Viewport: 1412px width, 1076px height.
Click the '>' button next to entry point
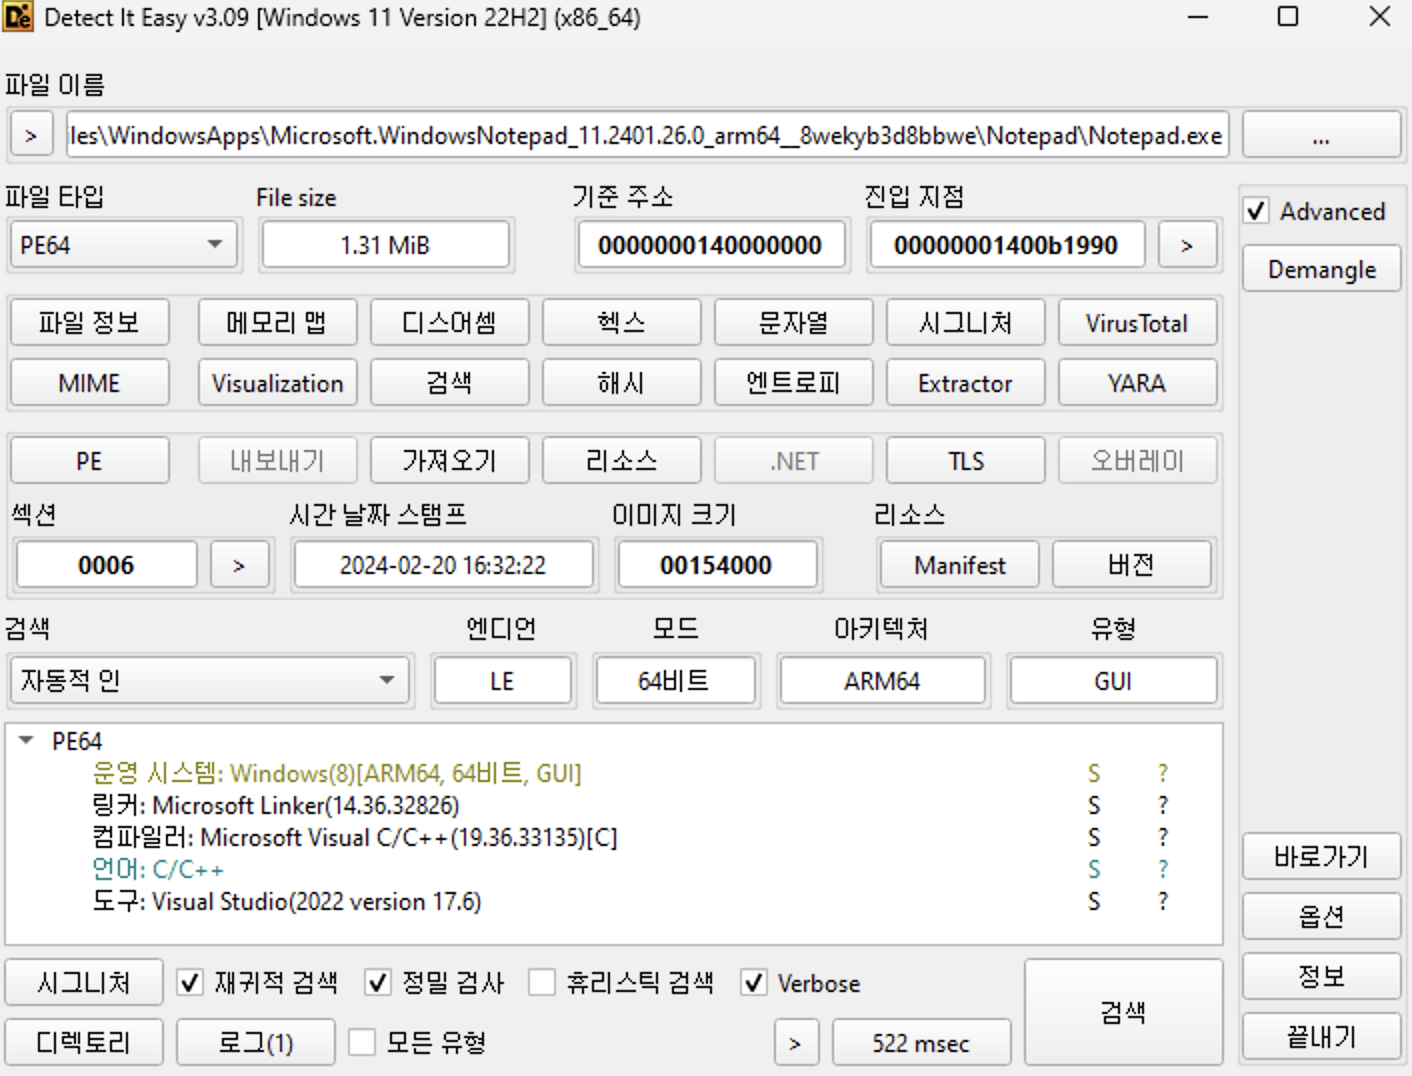pyautogui.click(x=1187, y=245)
